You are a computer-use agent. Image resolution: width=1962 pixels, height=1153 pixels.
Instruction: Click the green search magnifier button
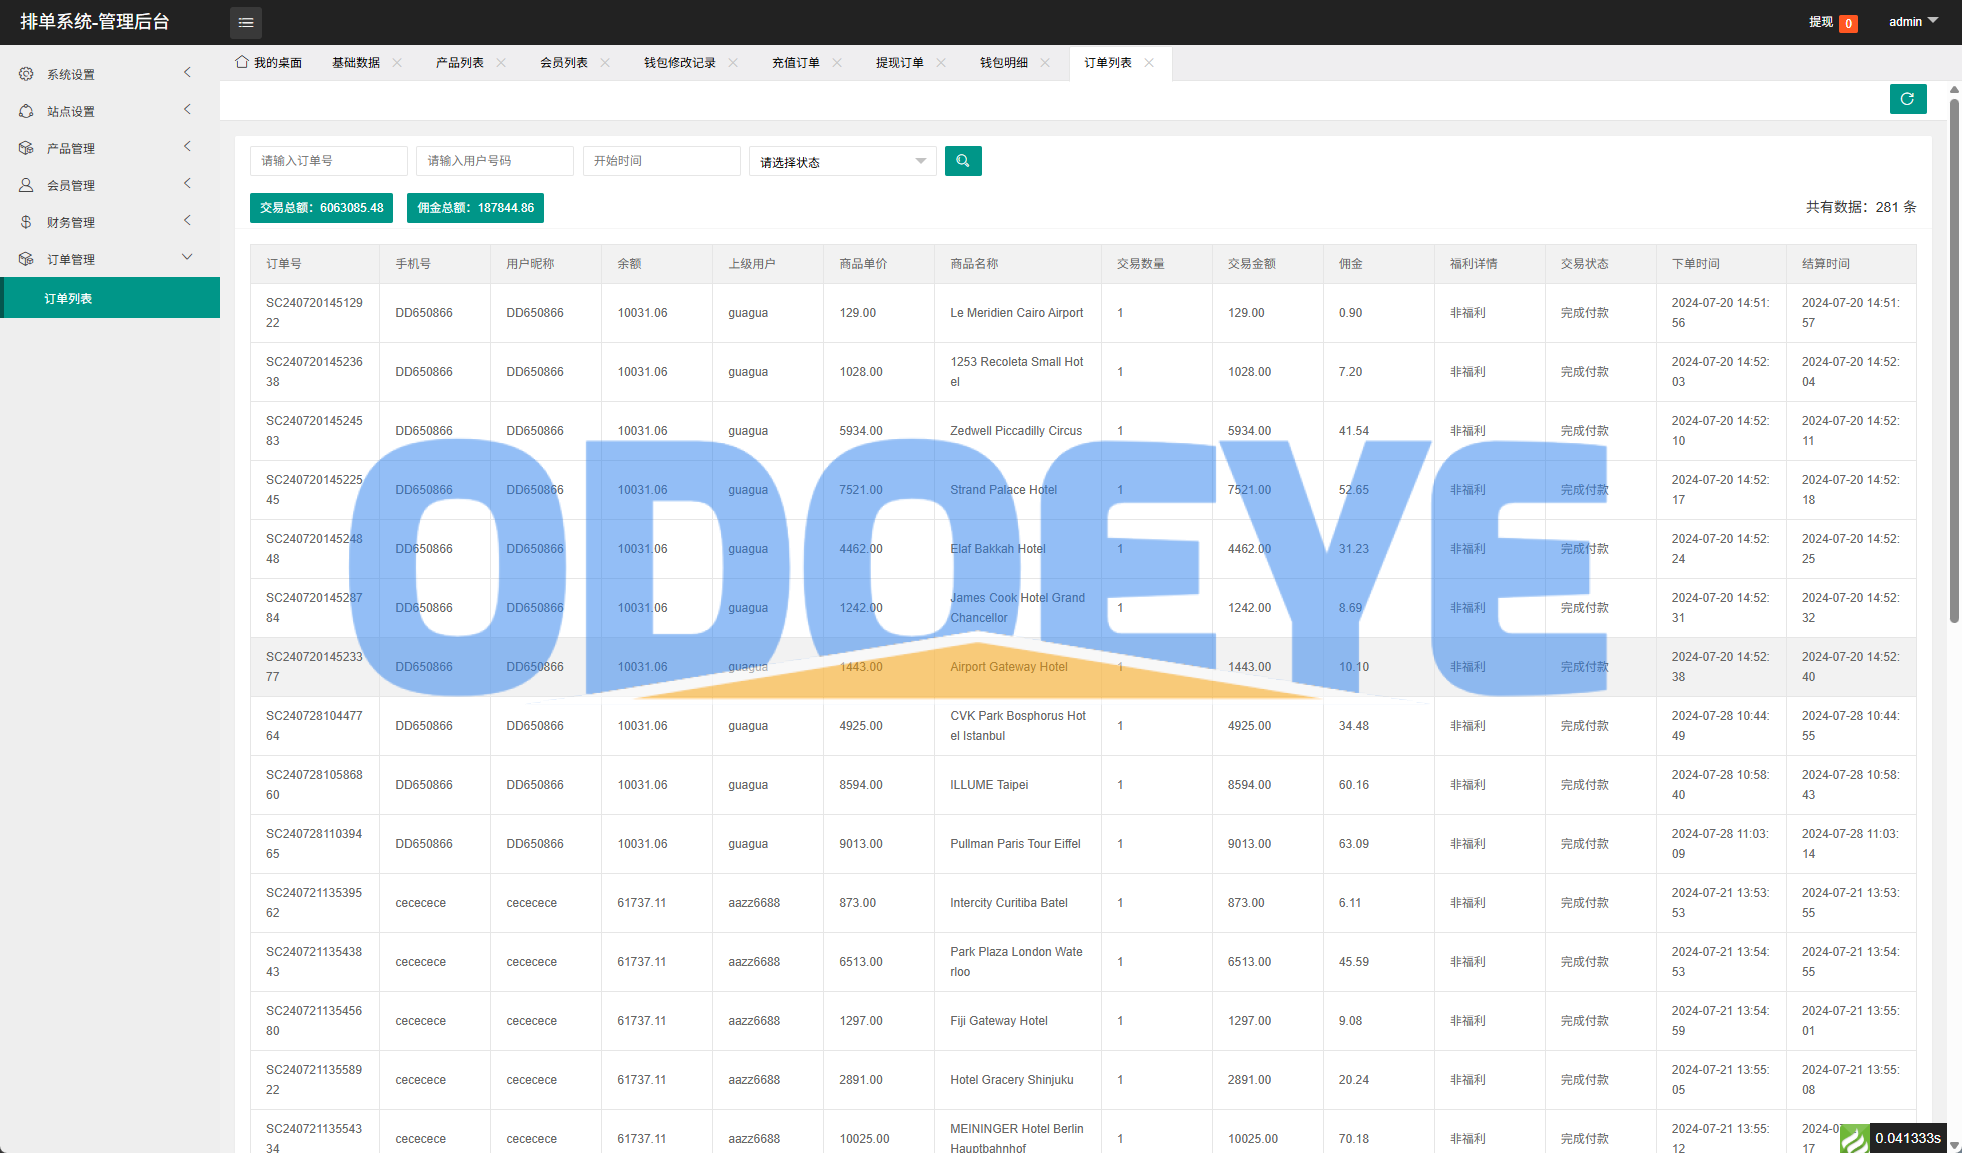pos(962,161)
